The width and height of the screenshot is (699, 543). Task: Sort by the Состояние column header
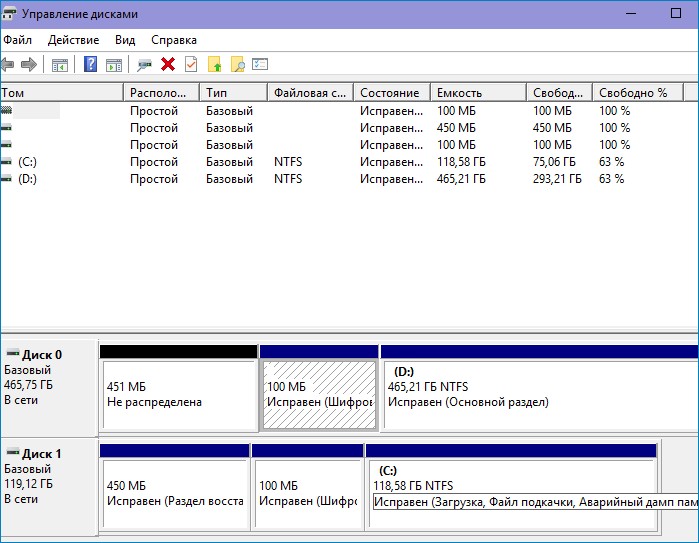389,93
